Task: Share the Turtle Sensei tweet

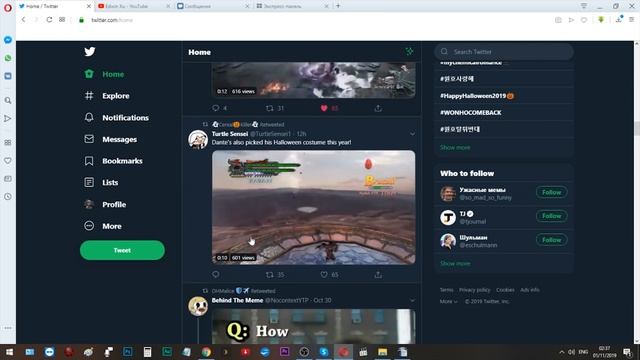Action: (x=378, y=275)
